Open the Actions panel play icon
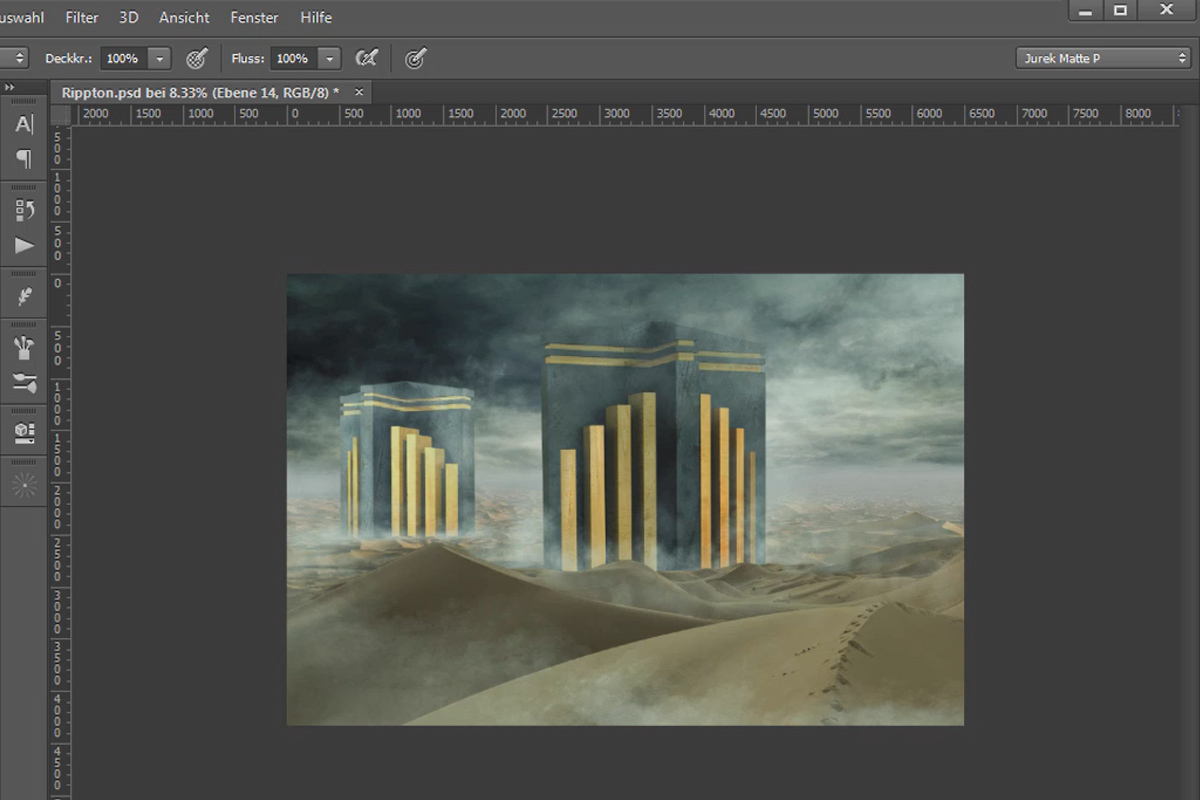The width and height of the screenshot is (1200, 800). tap(24, 245)
